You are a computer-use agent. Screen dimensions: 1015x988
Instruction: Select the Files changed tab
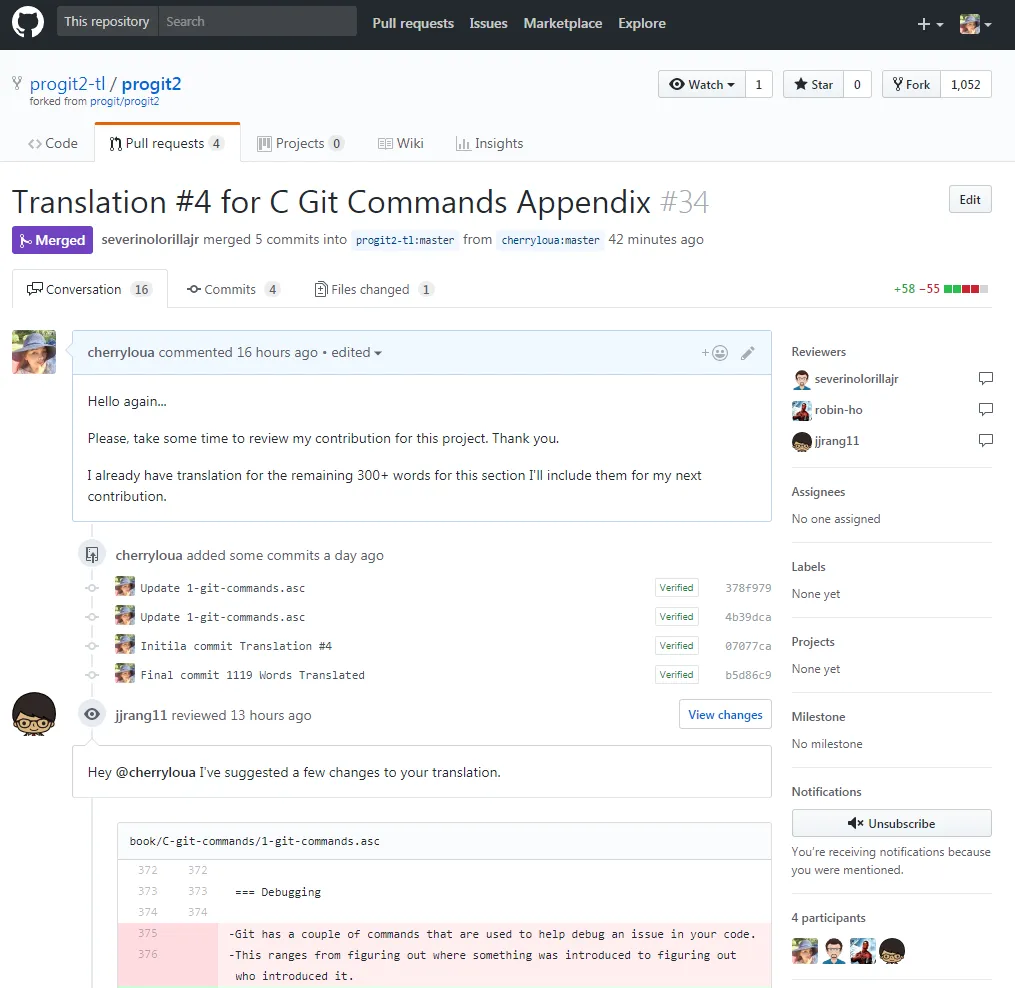374,289
